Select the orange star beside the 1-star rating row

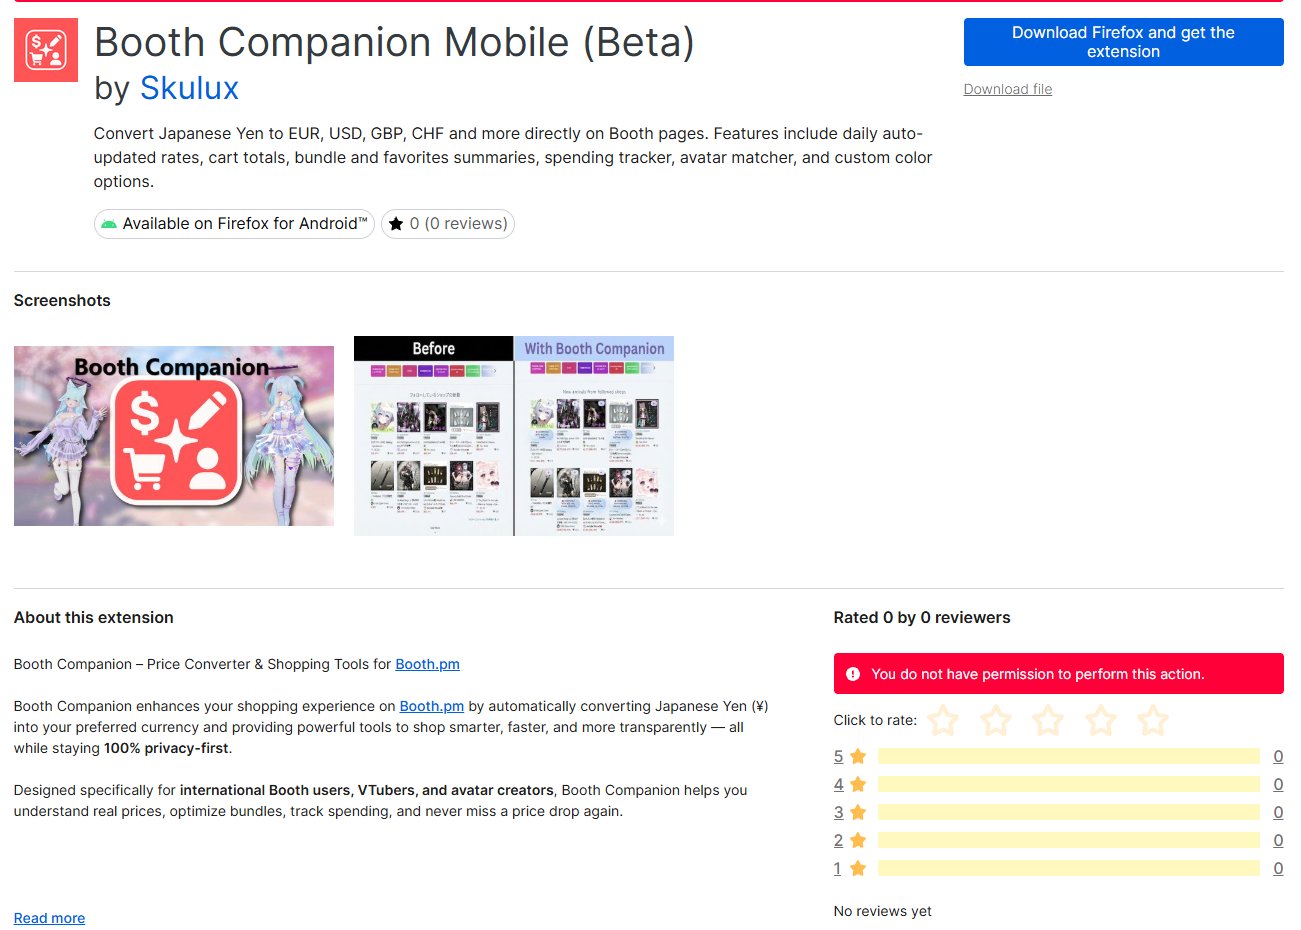pyautogui.click(x=858, y=868)
